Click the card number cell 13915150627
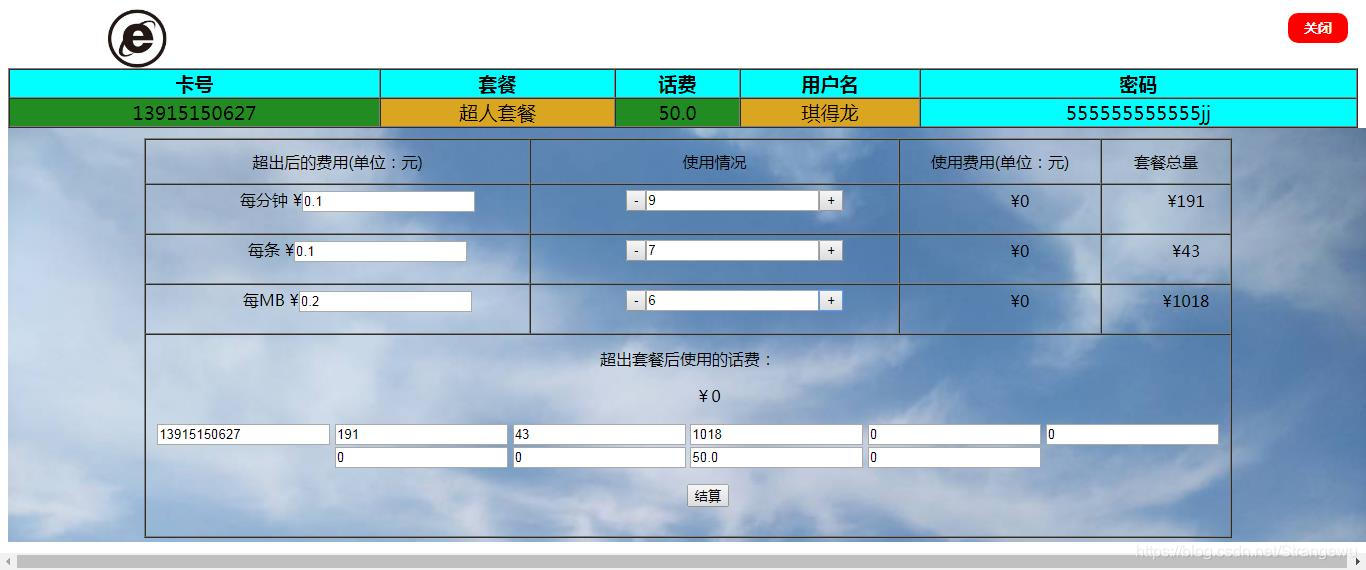This screenshot has width=1366, height=570. pos(194,113)
